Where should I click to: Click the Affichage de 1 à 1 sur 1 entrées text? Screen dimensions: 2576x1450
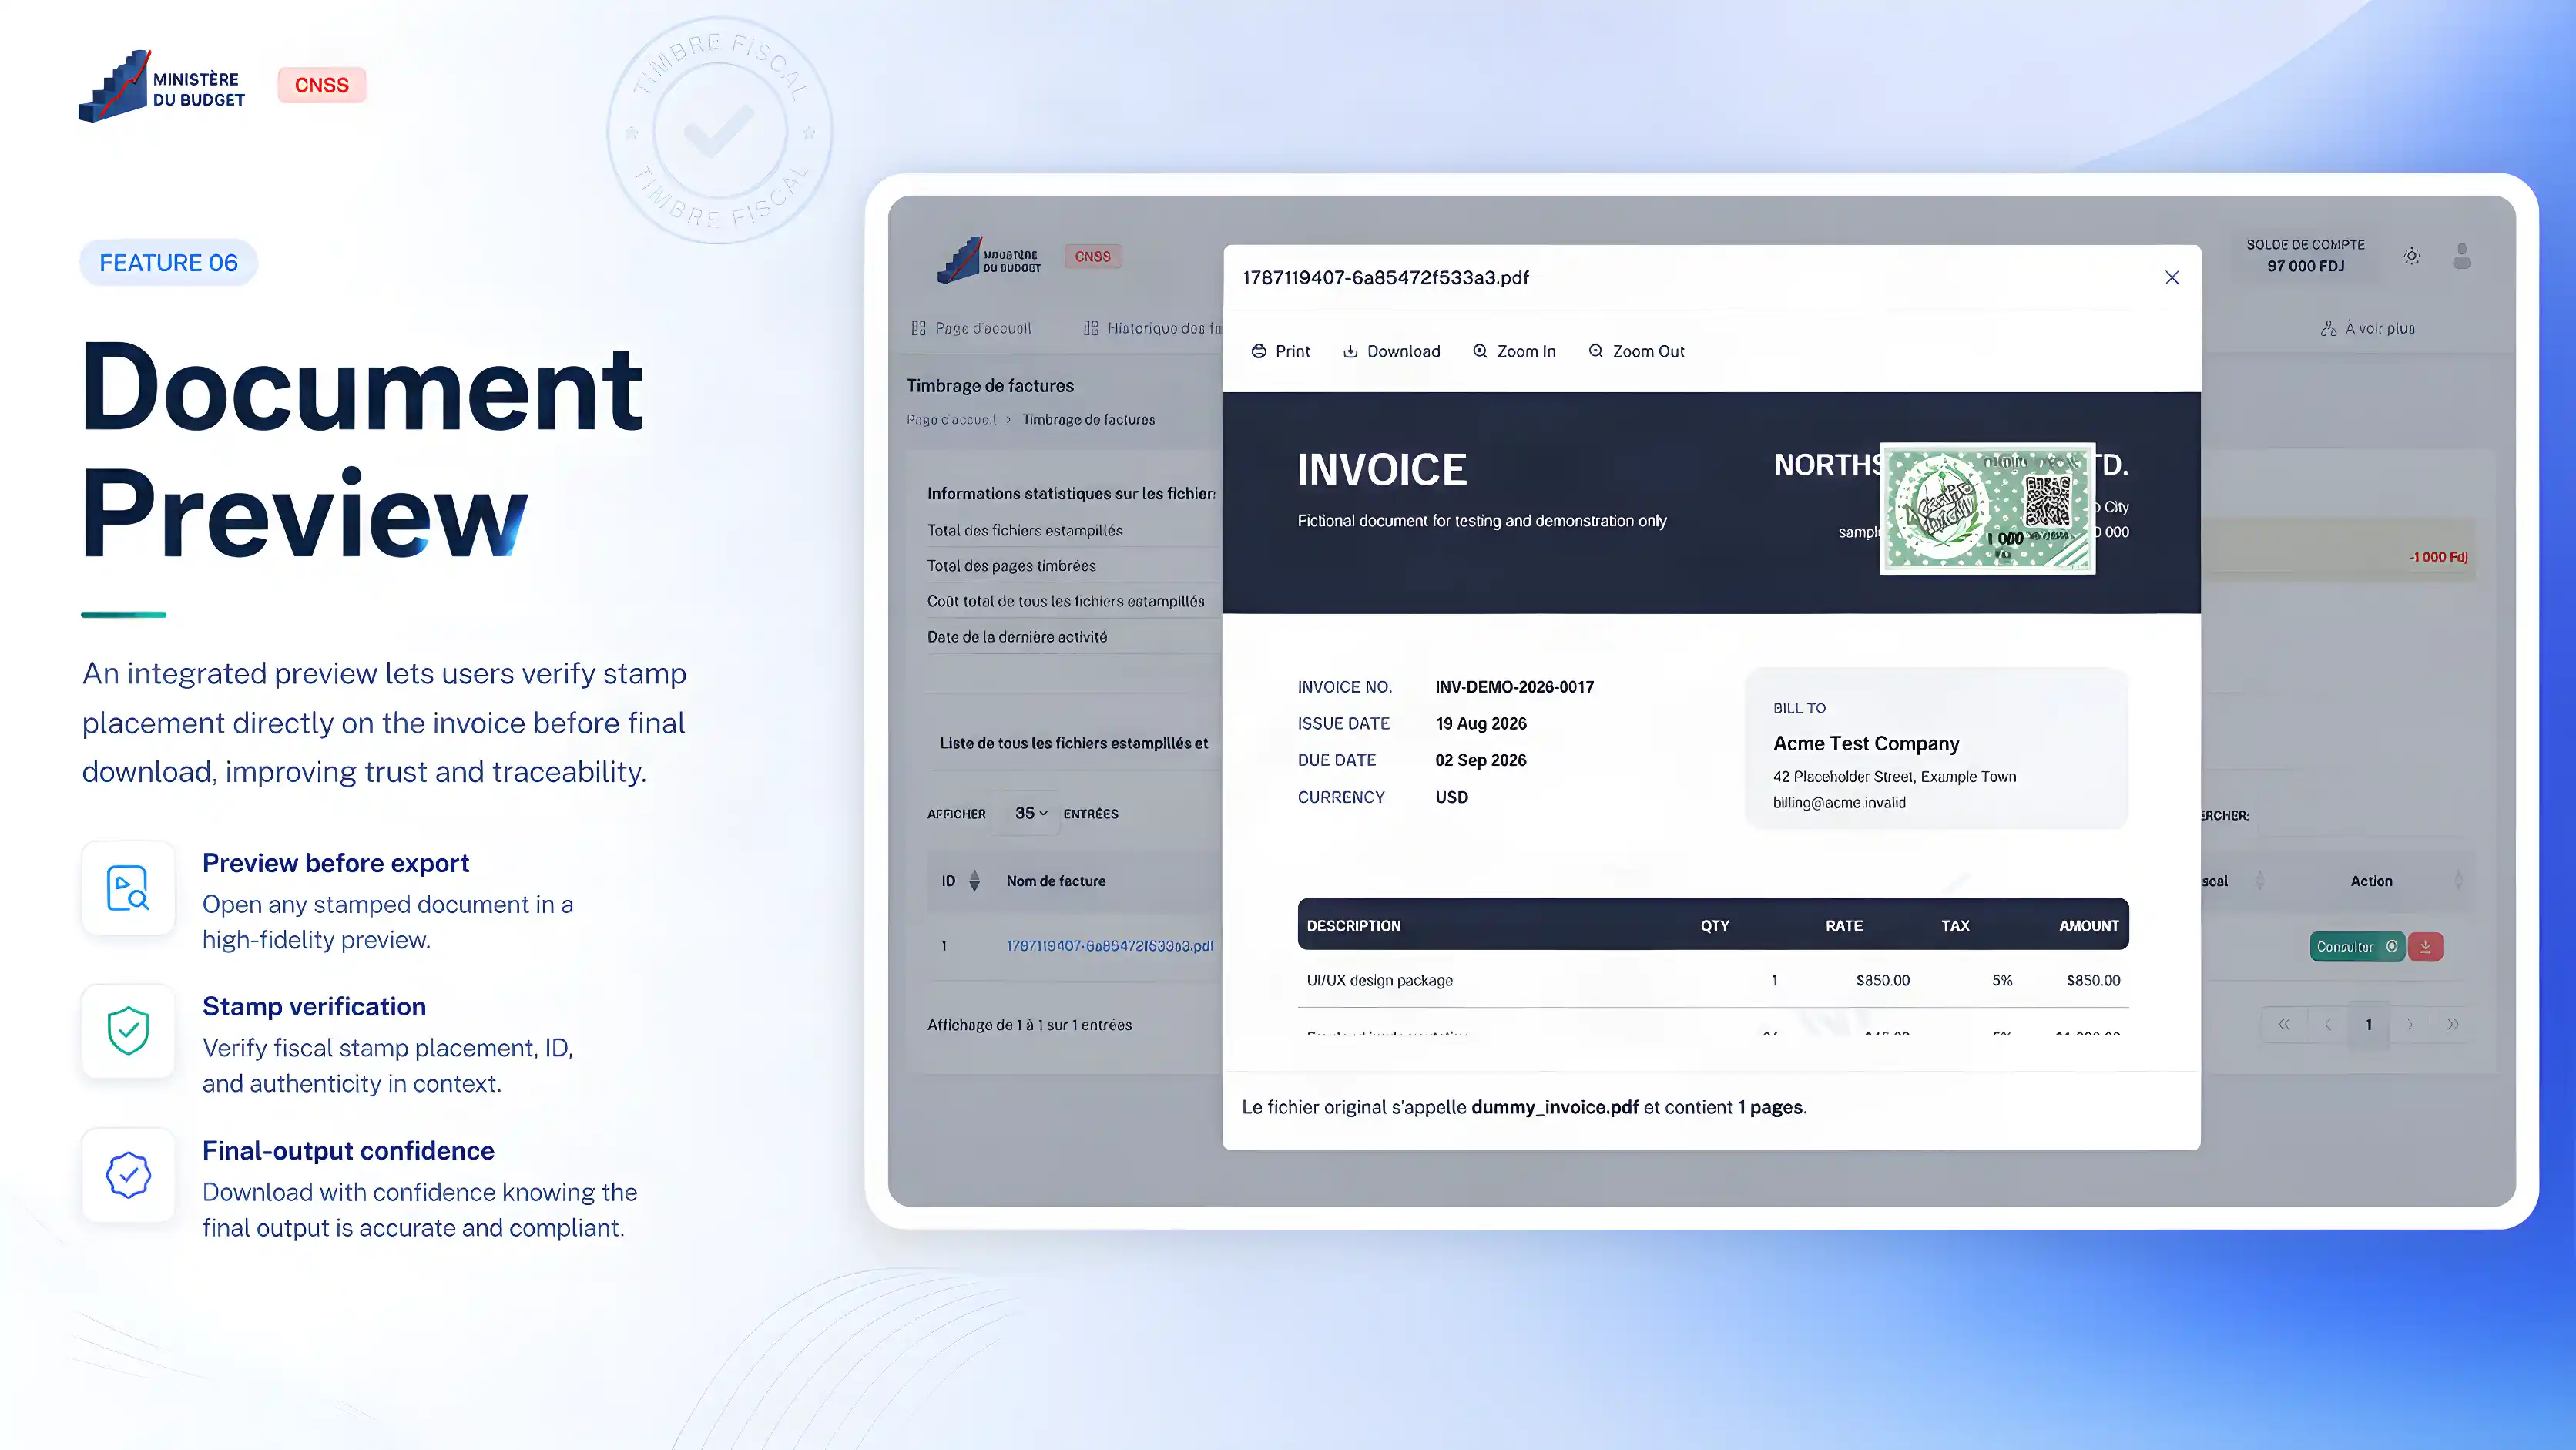click(1029, 1025)
